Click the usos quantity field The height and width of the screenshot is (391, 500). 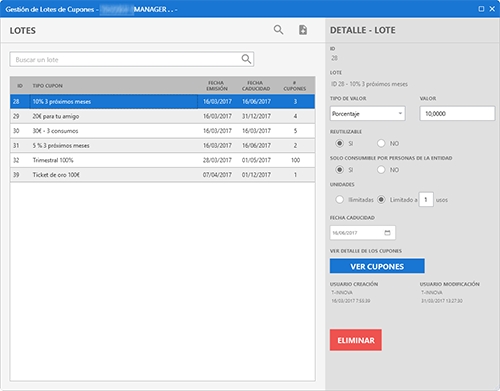coord(426,200)
